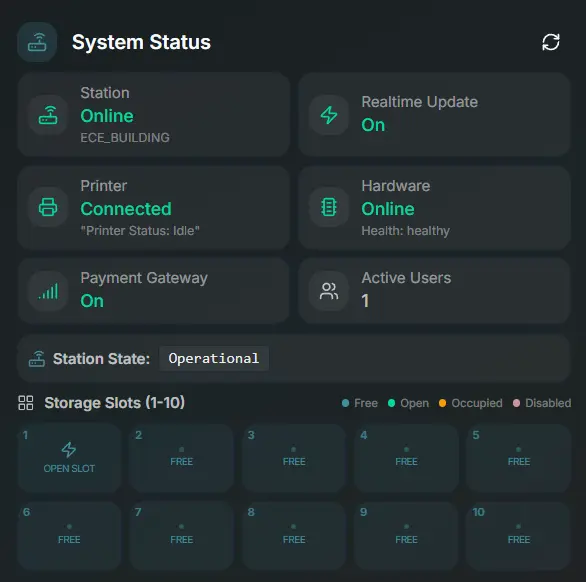Viewport: 586px width, 582px height.
Task: Select storage slot 2
Action: [182, 458]
